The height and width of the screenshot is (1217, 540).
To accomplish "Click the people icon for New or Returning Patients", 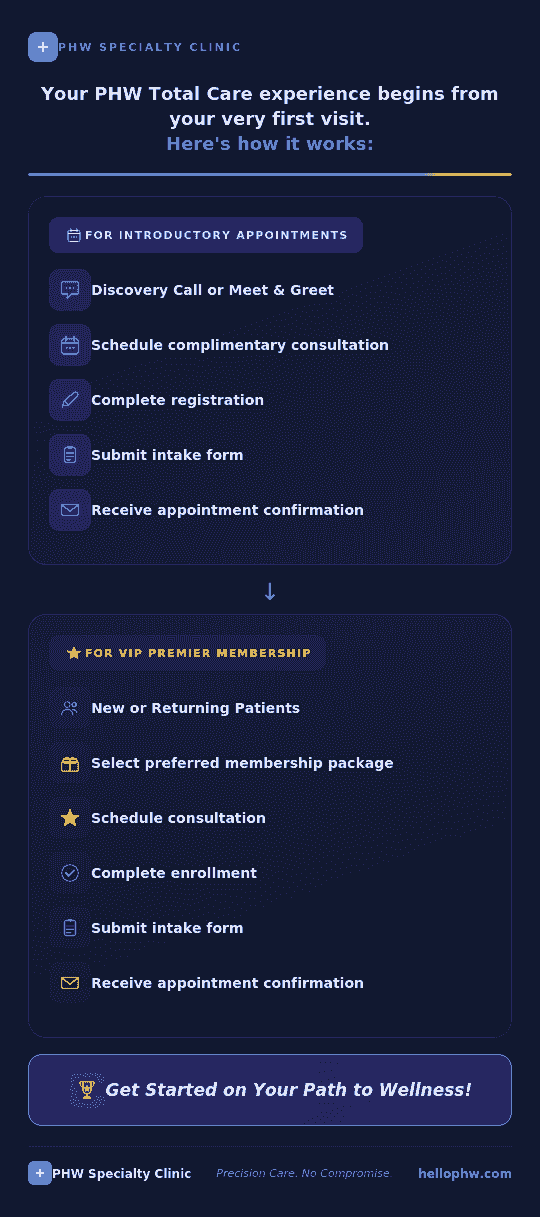I will (x=70, y=708).
